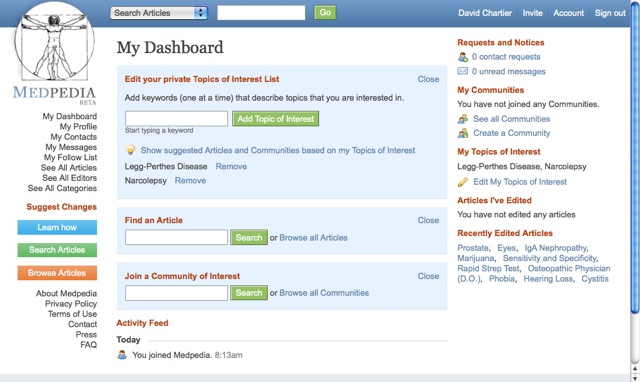The image size is (640, 382).
Task: Click the blue Learn how button
Action: click(57, 227)
